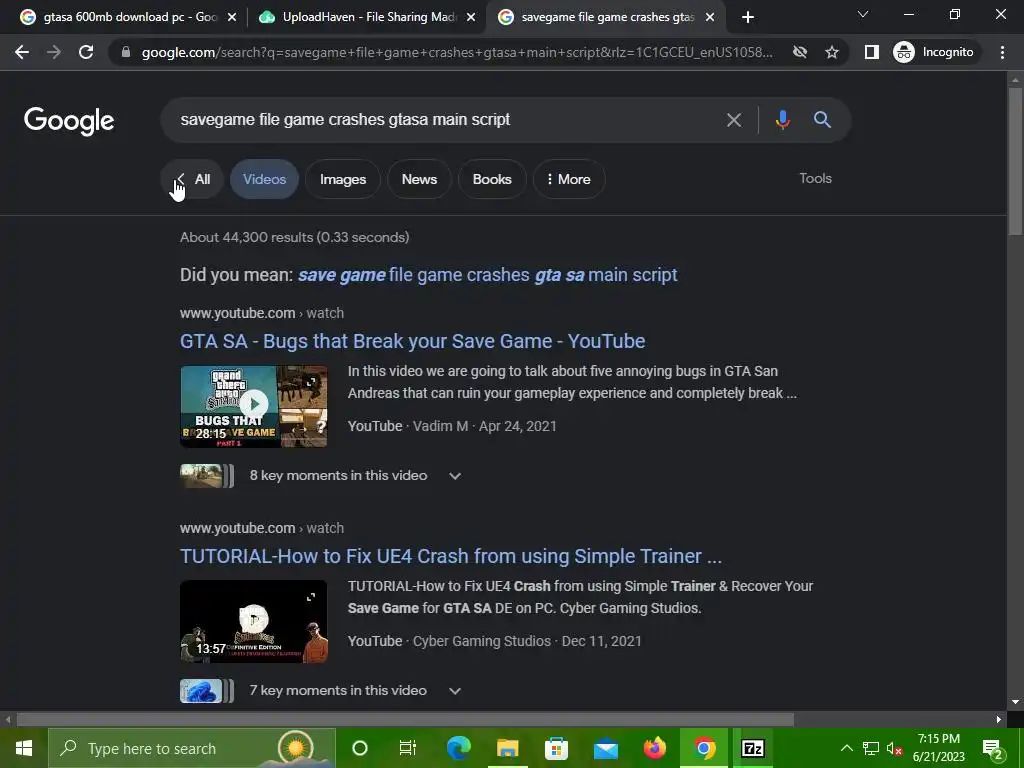Click the horizontal scrollbar right arrow
This screenshot has width=1024, height=768.
click(x=999, y=719)
